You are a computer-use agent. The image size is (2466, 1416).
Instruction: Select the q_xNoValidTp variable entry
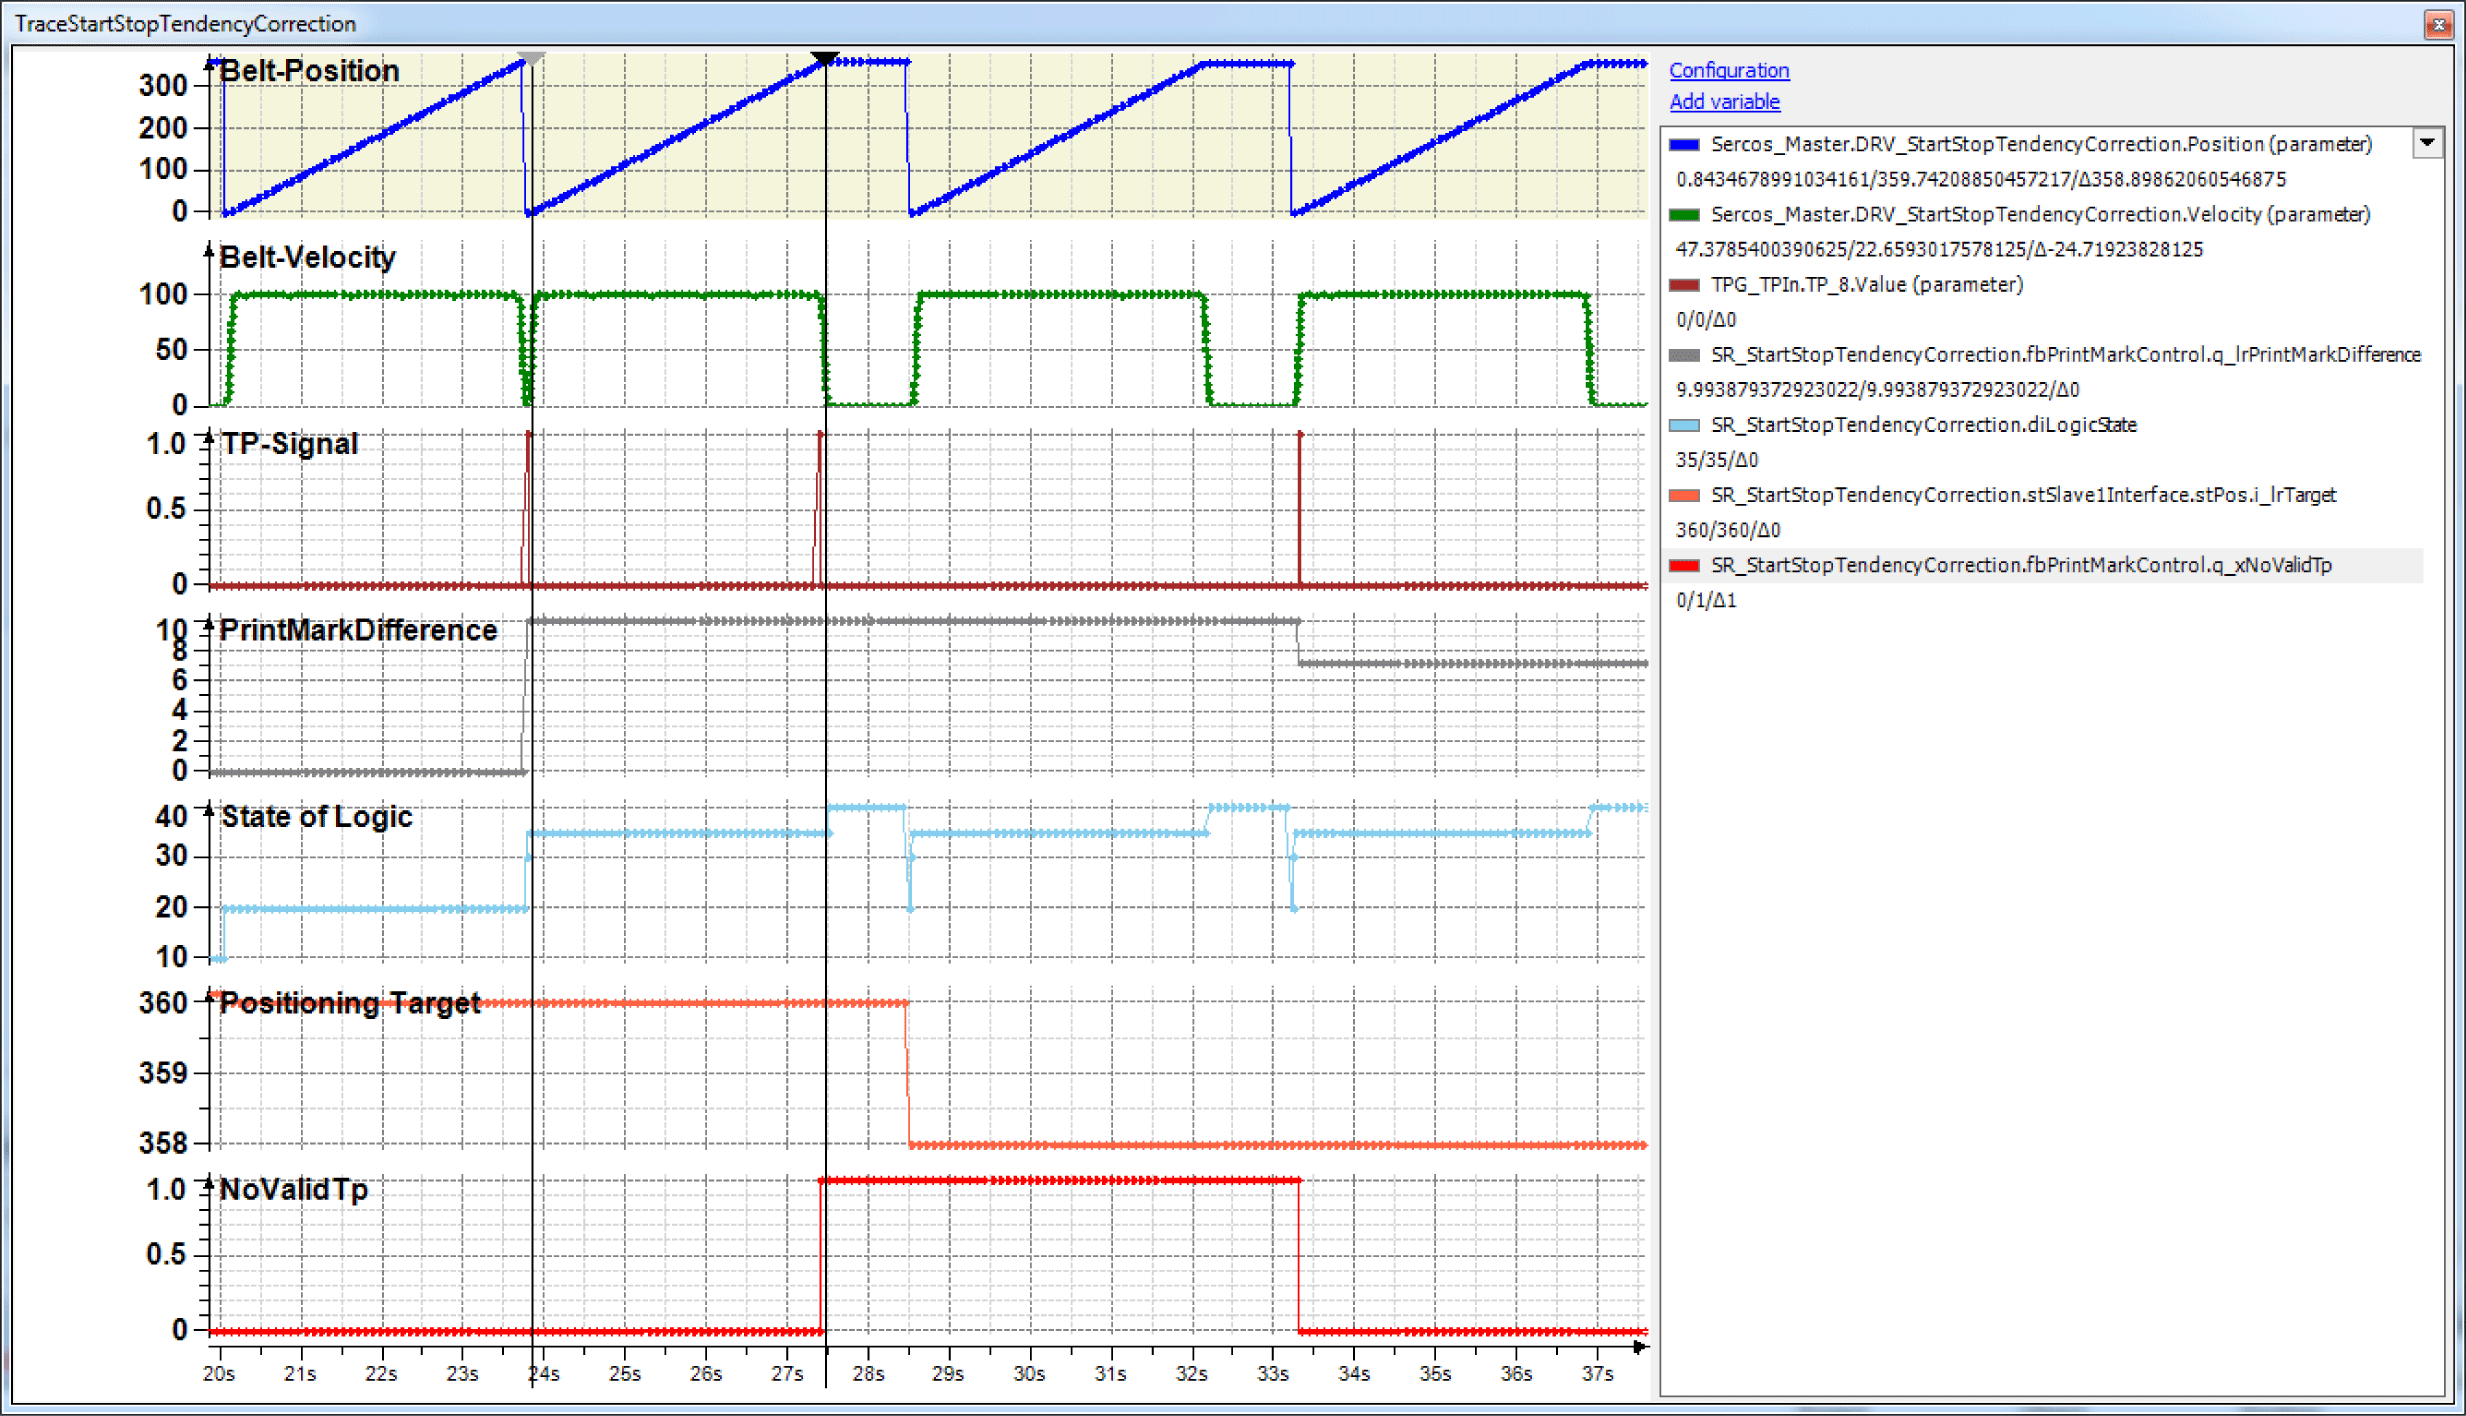coord(2020,565)
